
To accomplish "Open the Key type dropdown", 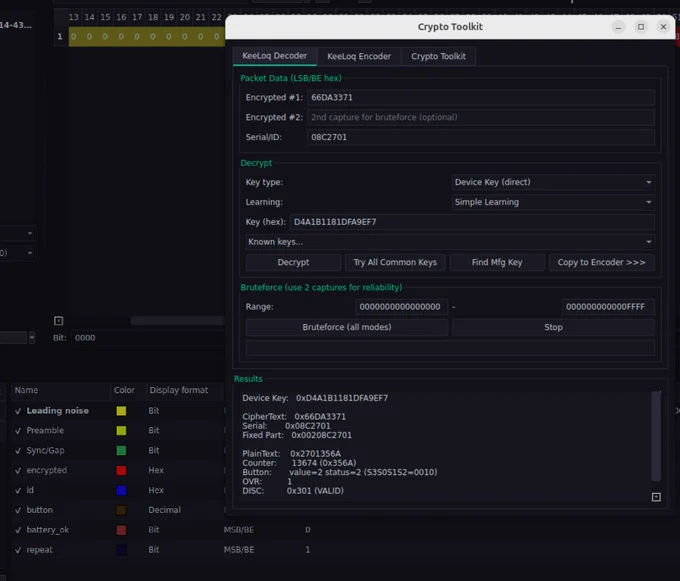I will (553, 182).
